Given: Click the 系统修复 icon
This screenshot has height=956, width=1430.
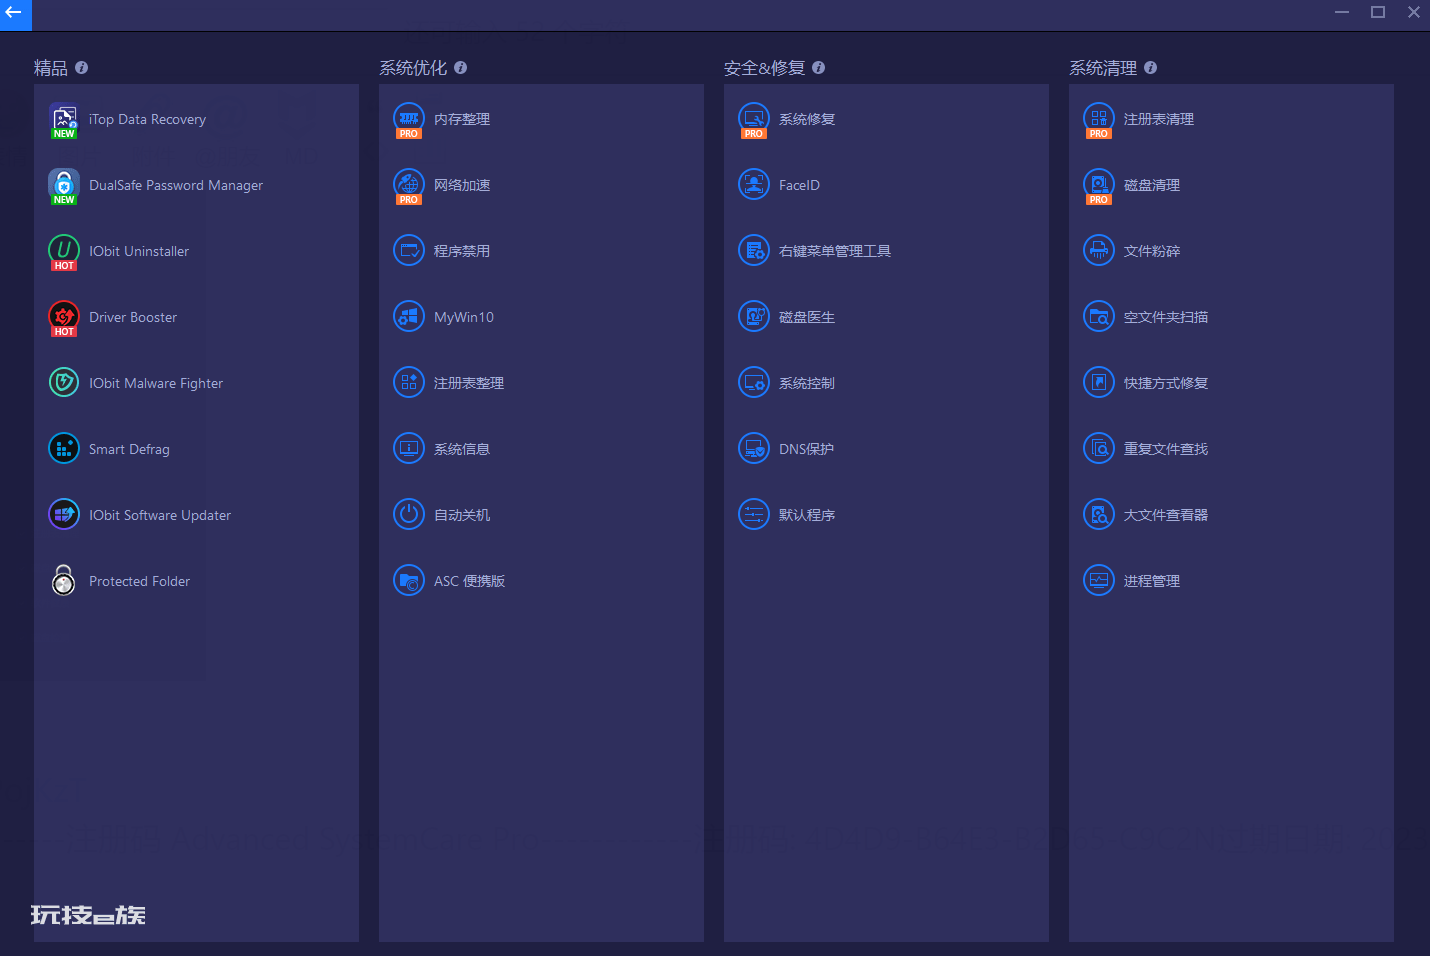Looking at the screenshot, I should click(754, 119).
